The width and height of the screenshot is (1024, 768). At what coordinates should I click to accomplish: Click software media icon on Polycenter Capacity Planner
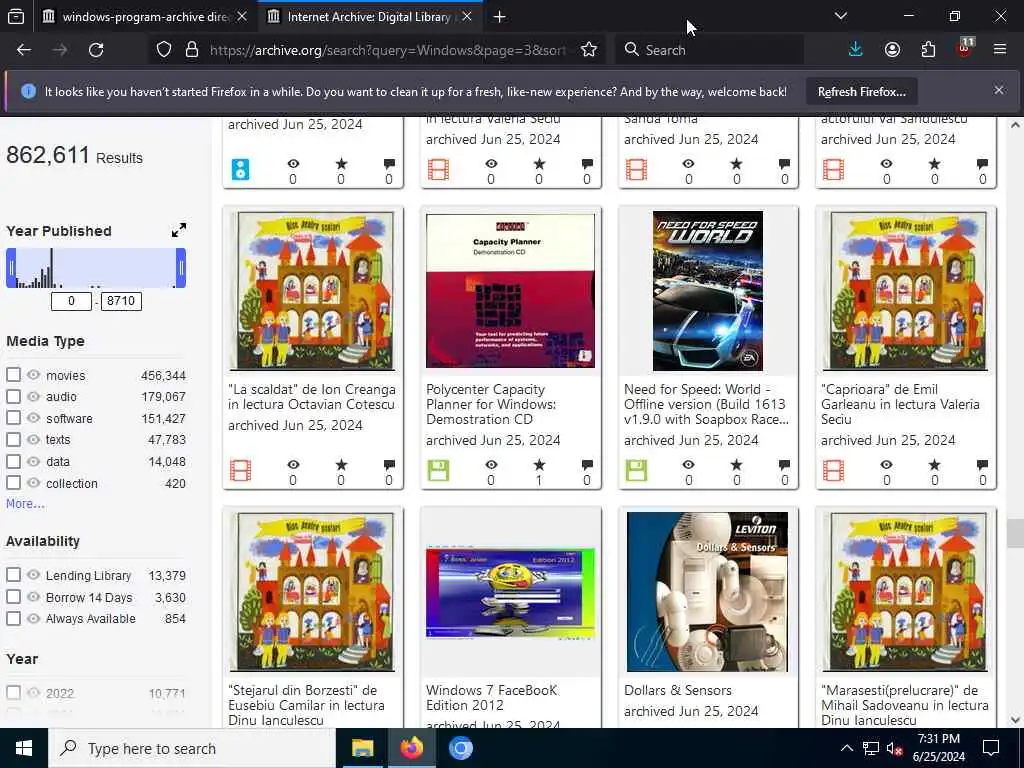438,470
